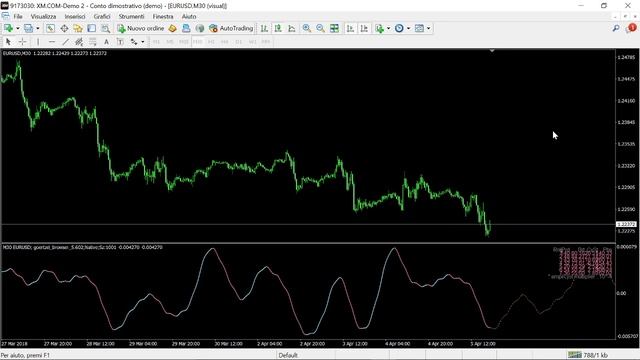Tile chart windows with the grid icon

pyautogui.click(x=334, y=28)
